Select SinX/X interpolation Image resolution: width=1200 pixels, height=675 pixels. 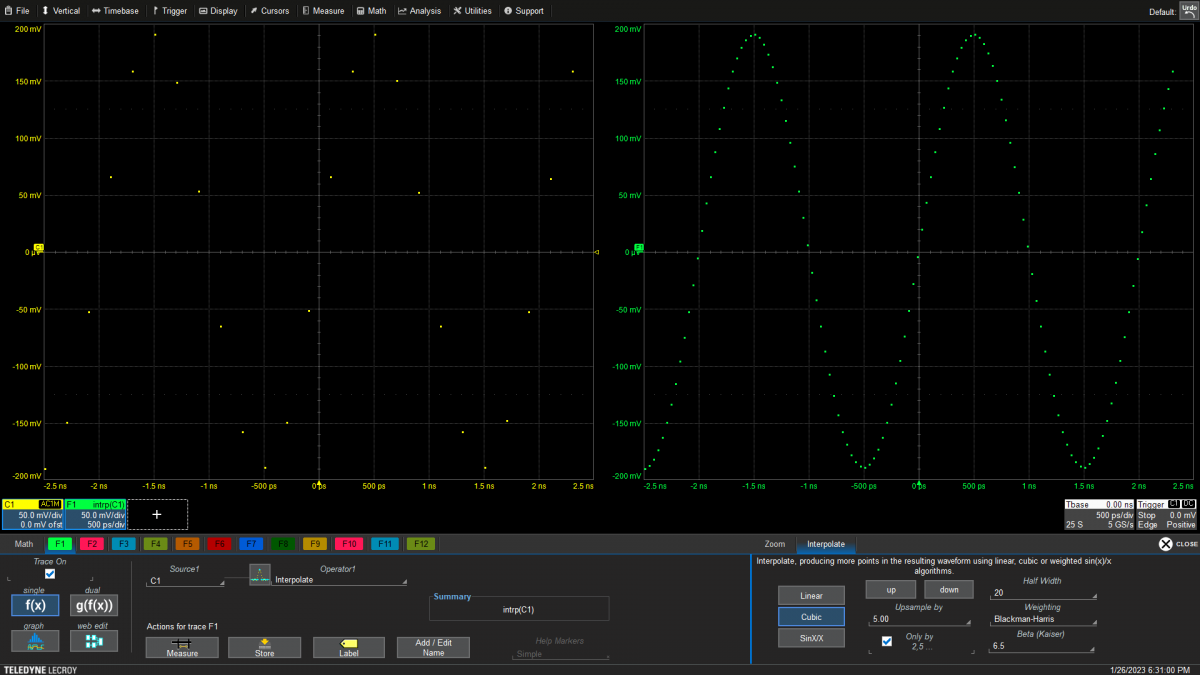(812, 638)
